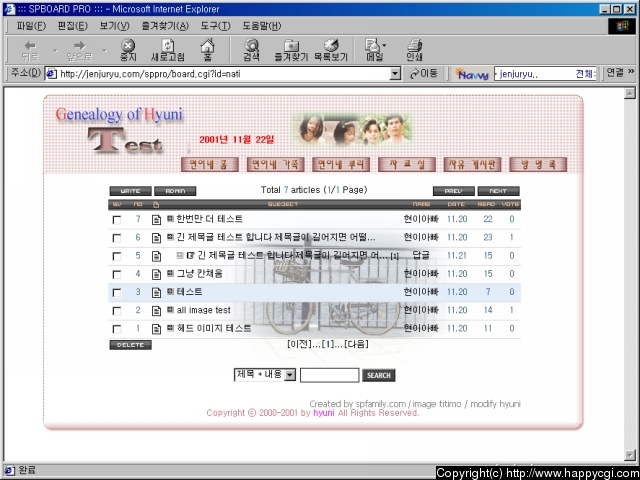Click the document icon in article 5 row
The width and height of the screenshot is (640, 480).
click(x=156, y=256)
